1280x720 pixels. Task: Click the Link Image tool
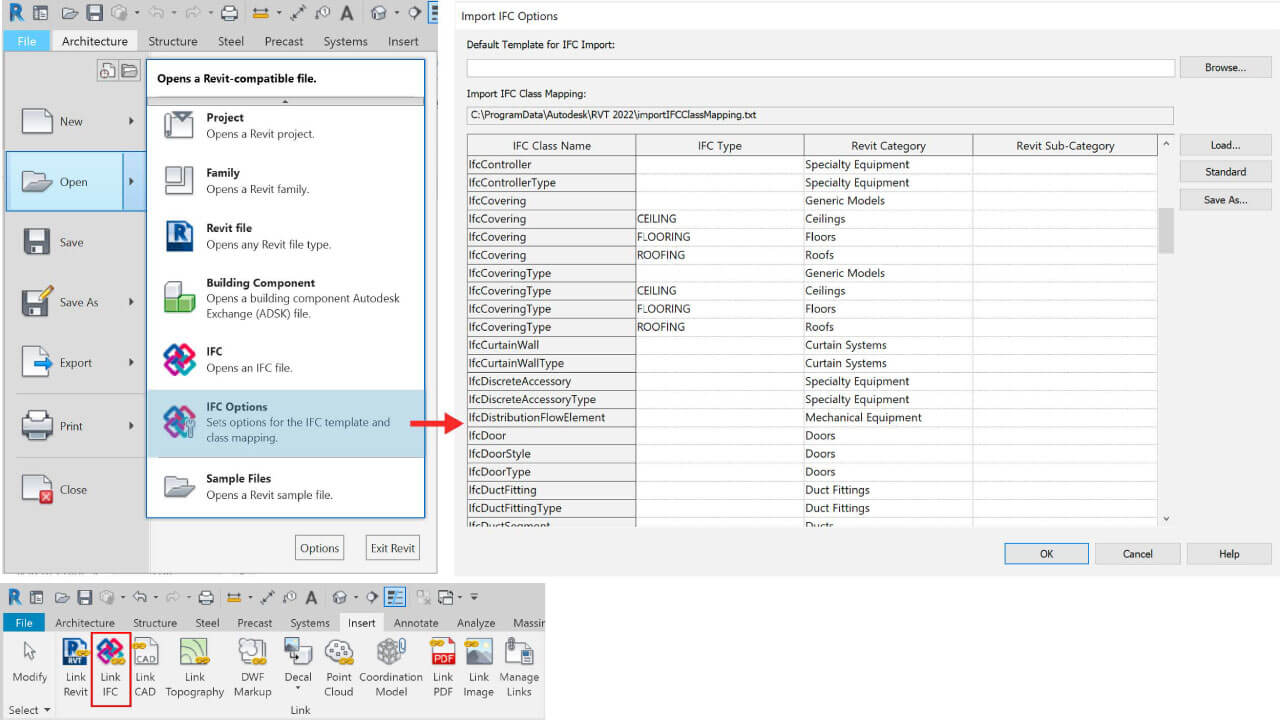click(x=478, y=668)
